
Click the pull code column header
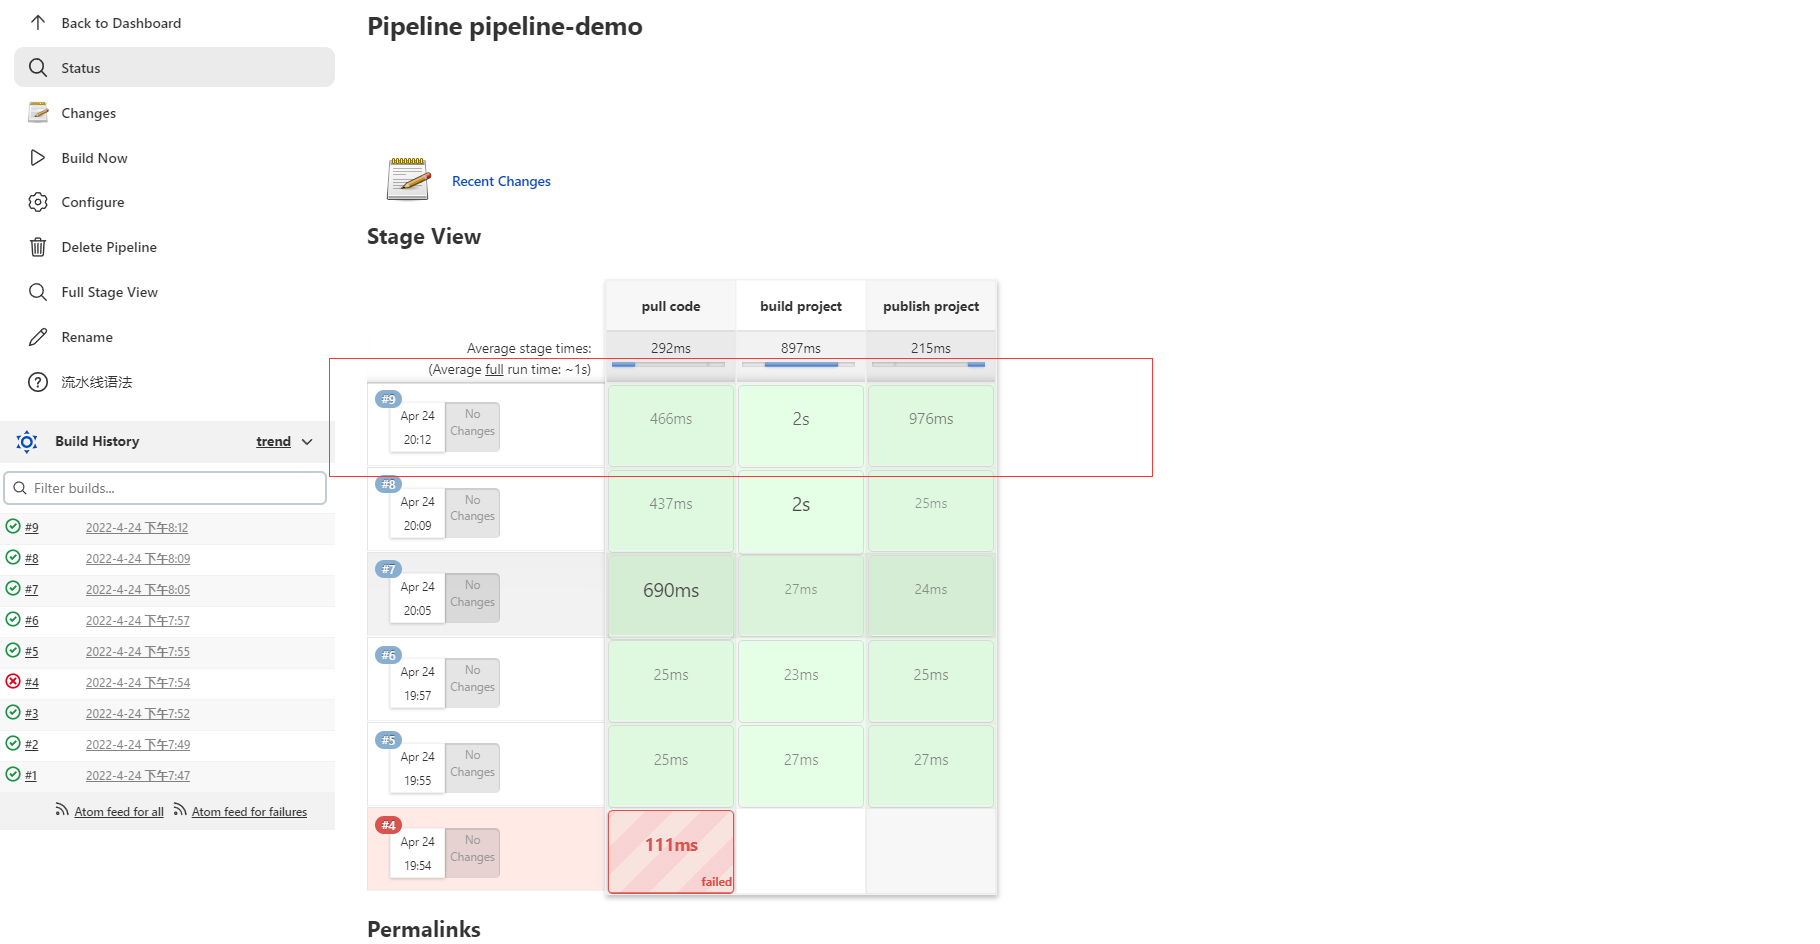pyautogui.click(x=671, y=306)
